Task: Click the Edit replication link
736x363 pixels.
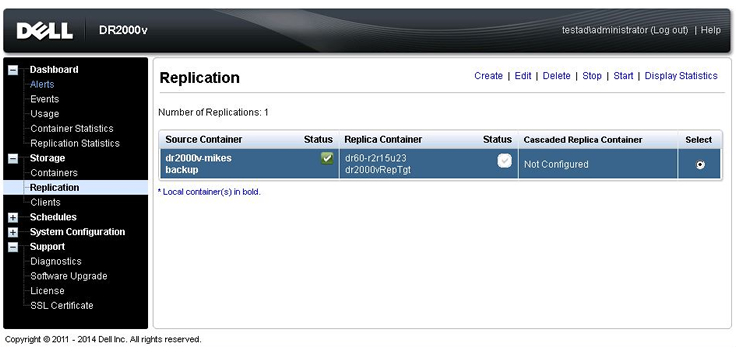Action: pyautogui.click(x=523, y=76)
